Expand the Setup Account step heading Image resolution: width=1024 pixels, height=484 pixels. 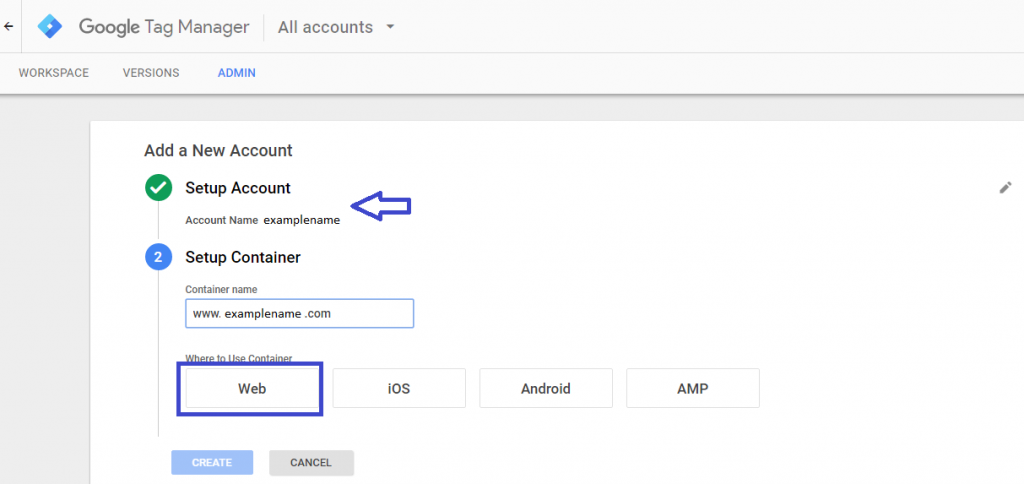click(x=238, y=188)
